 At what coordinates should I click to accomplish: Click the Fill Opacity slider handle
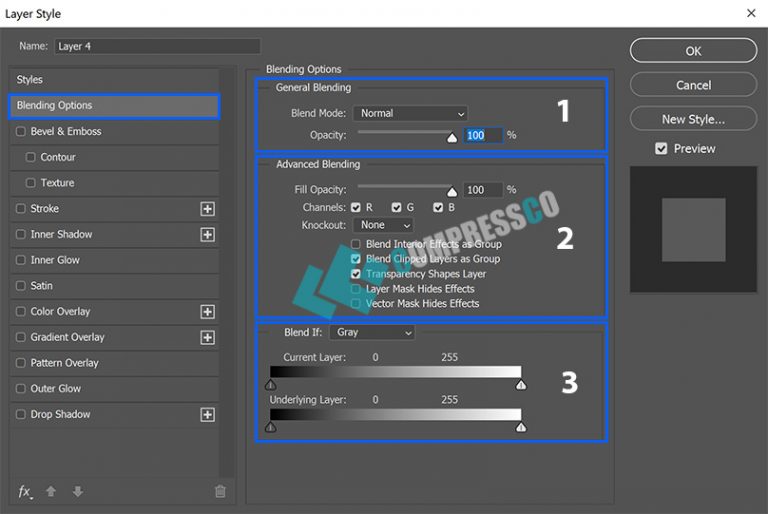452,192
